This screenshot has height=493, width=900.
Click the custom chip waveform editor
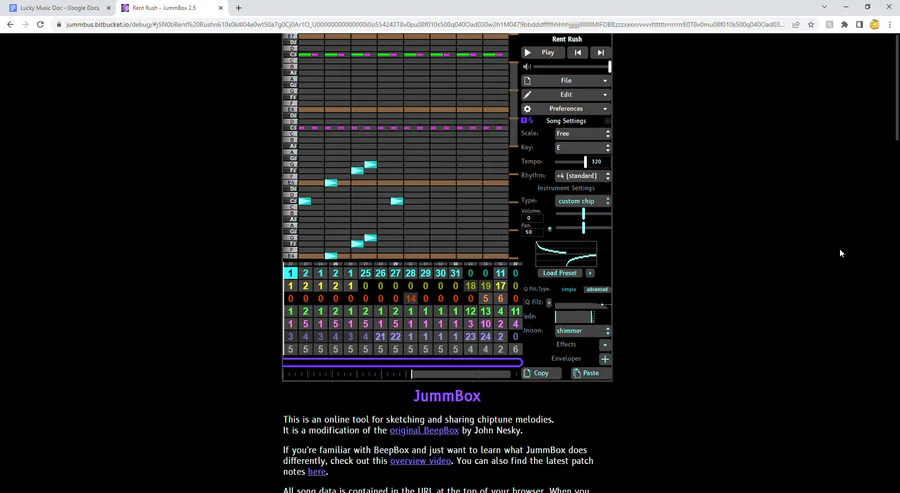pyautogui.click(x=566, y=254)
